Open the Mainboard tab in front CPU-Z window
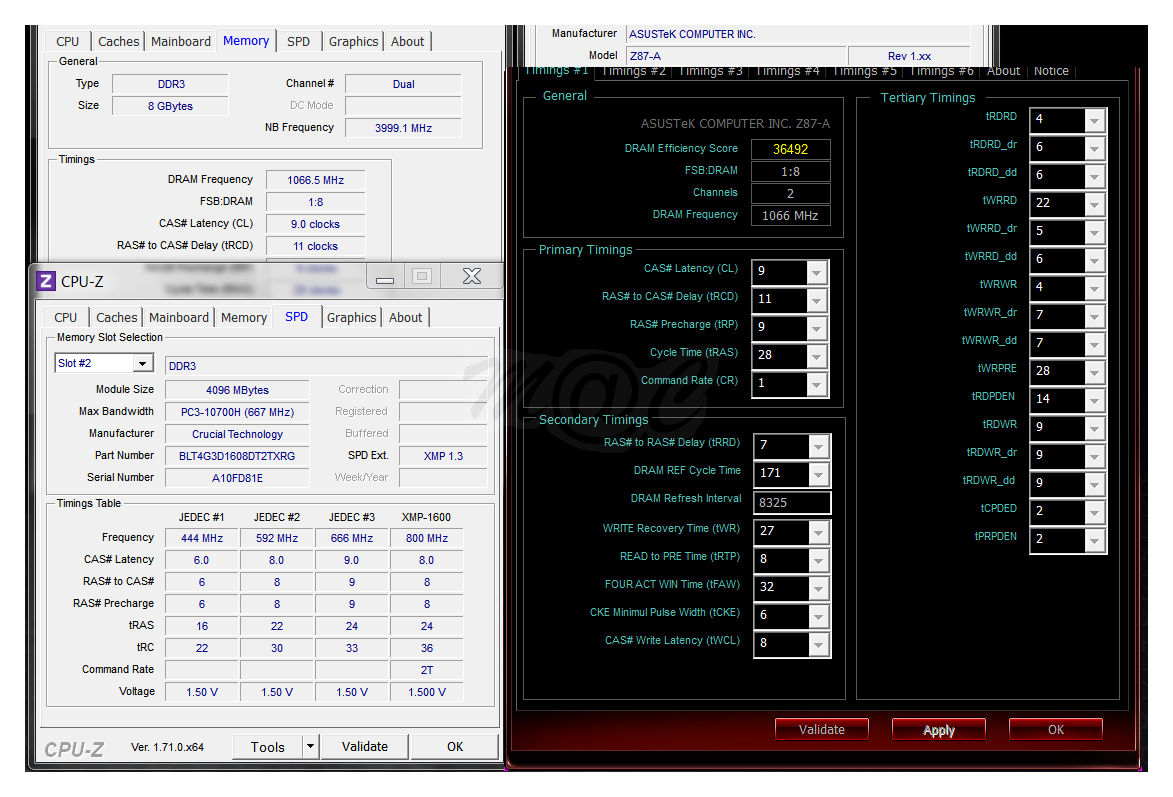The width and height of the screenshot is (1173, 797). coord(179,317)
